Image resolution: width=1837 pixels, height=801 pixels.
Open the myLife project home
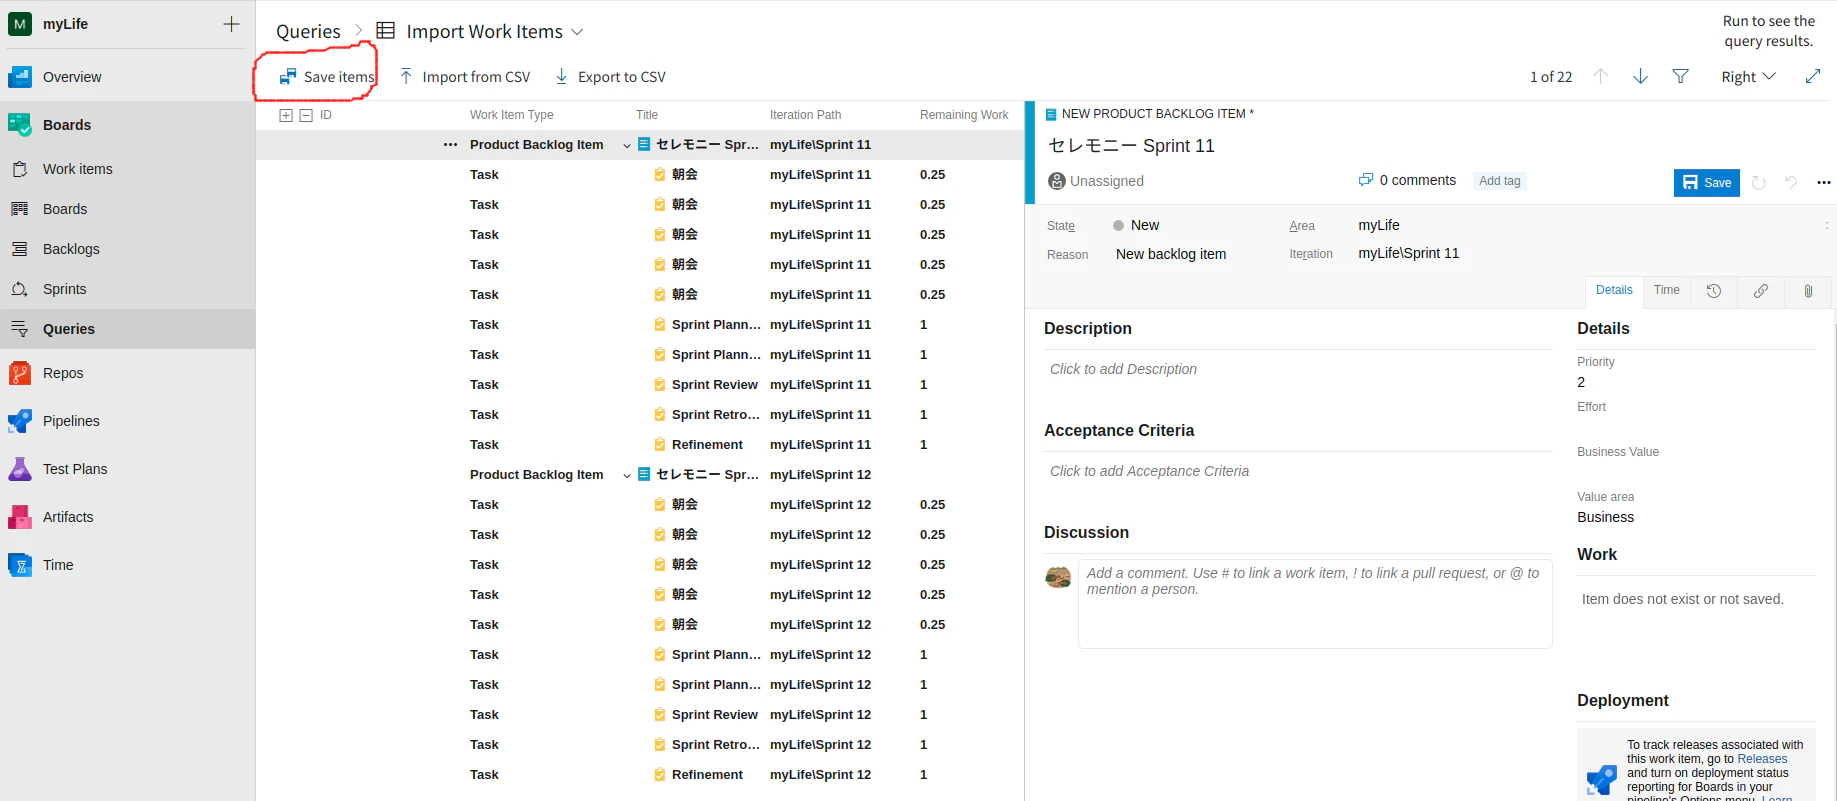[65, 24]
